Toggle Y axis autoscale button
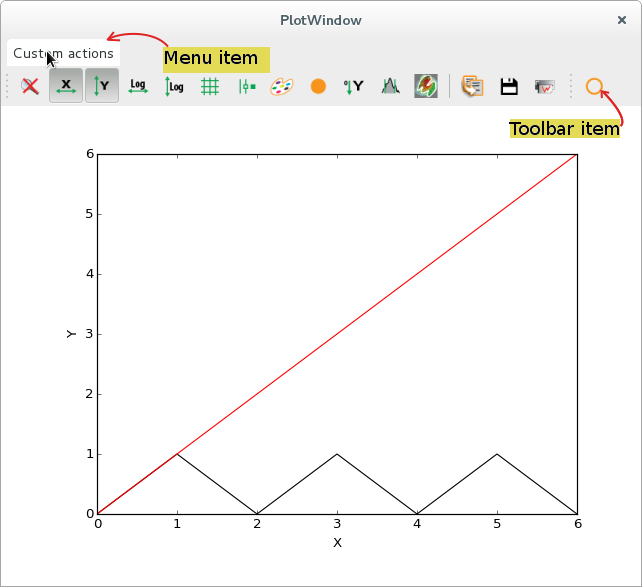This screenshot has height=587, width=642. (101, 87)
